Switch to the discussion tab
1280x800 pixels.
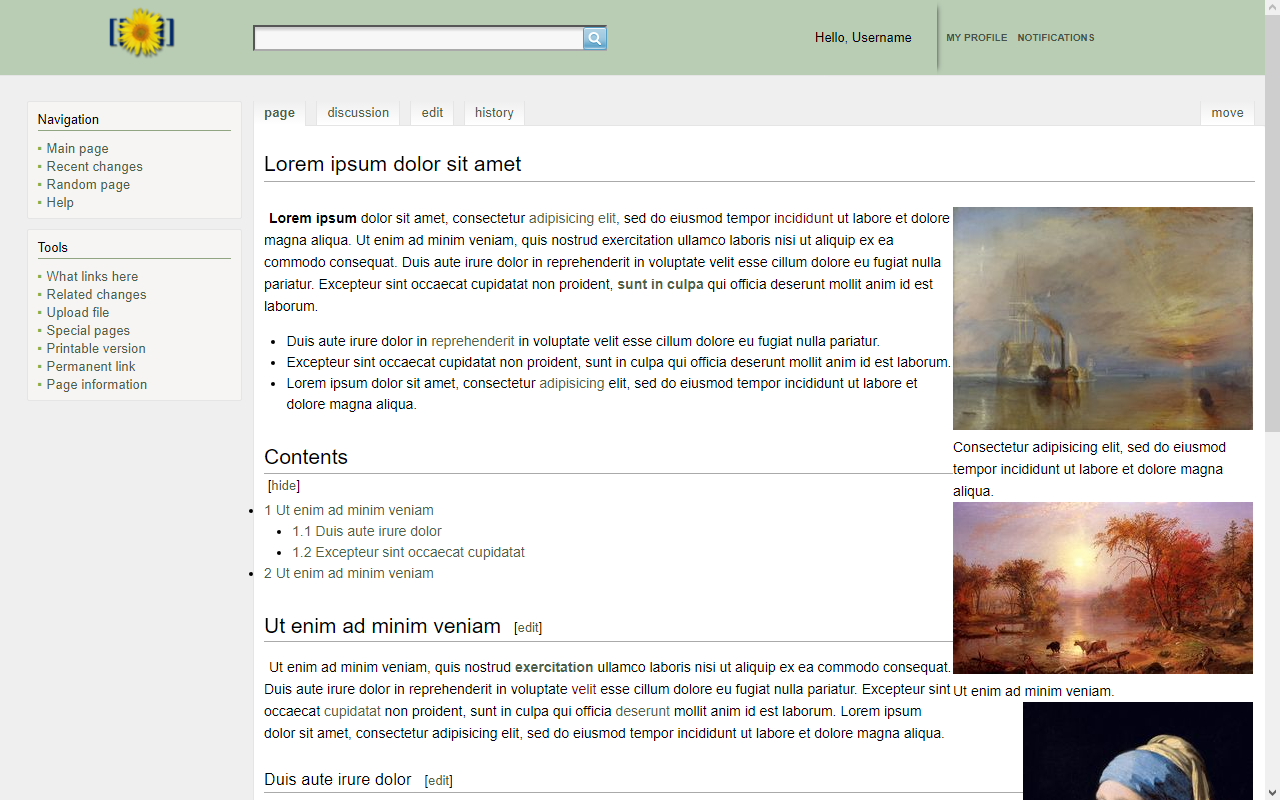tap(358, 113)
